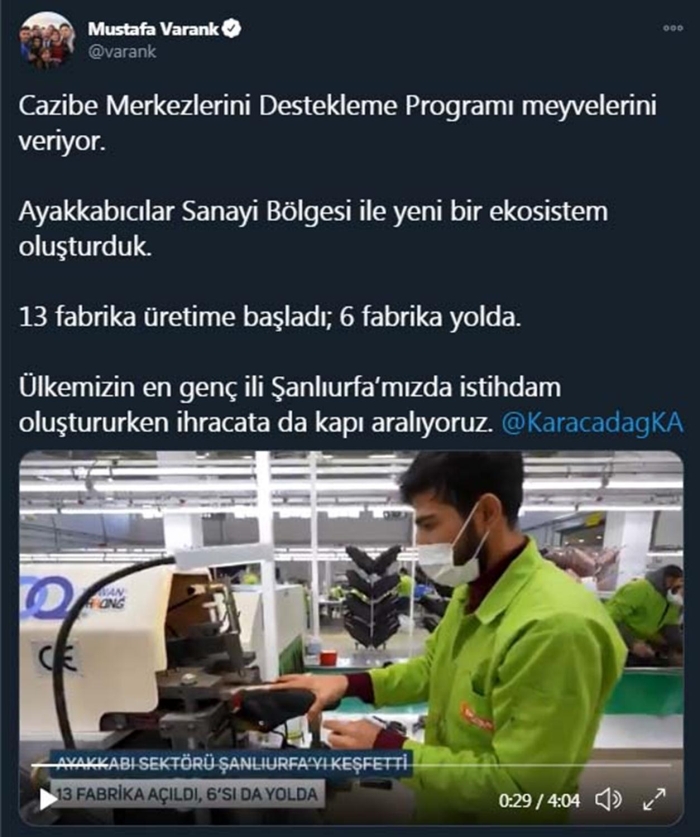Open Mustafa Varank's profile picture
This screenshot has width=700, height=837.
[46, 40]
